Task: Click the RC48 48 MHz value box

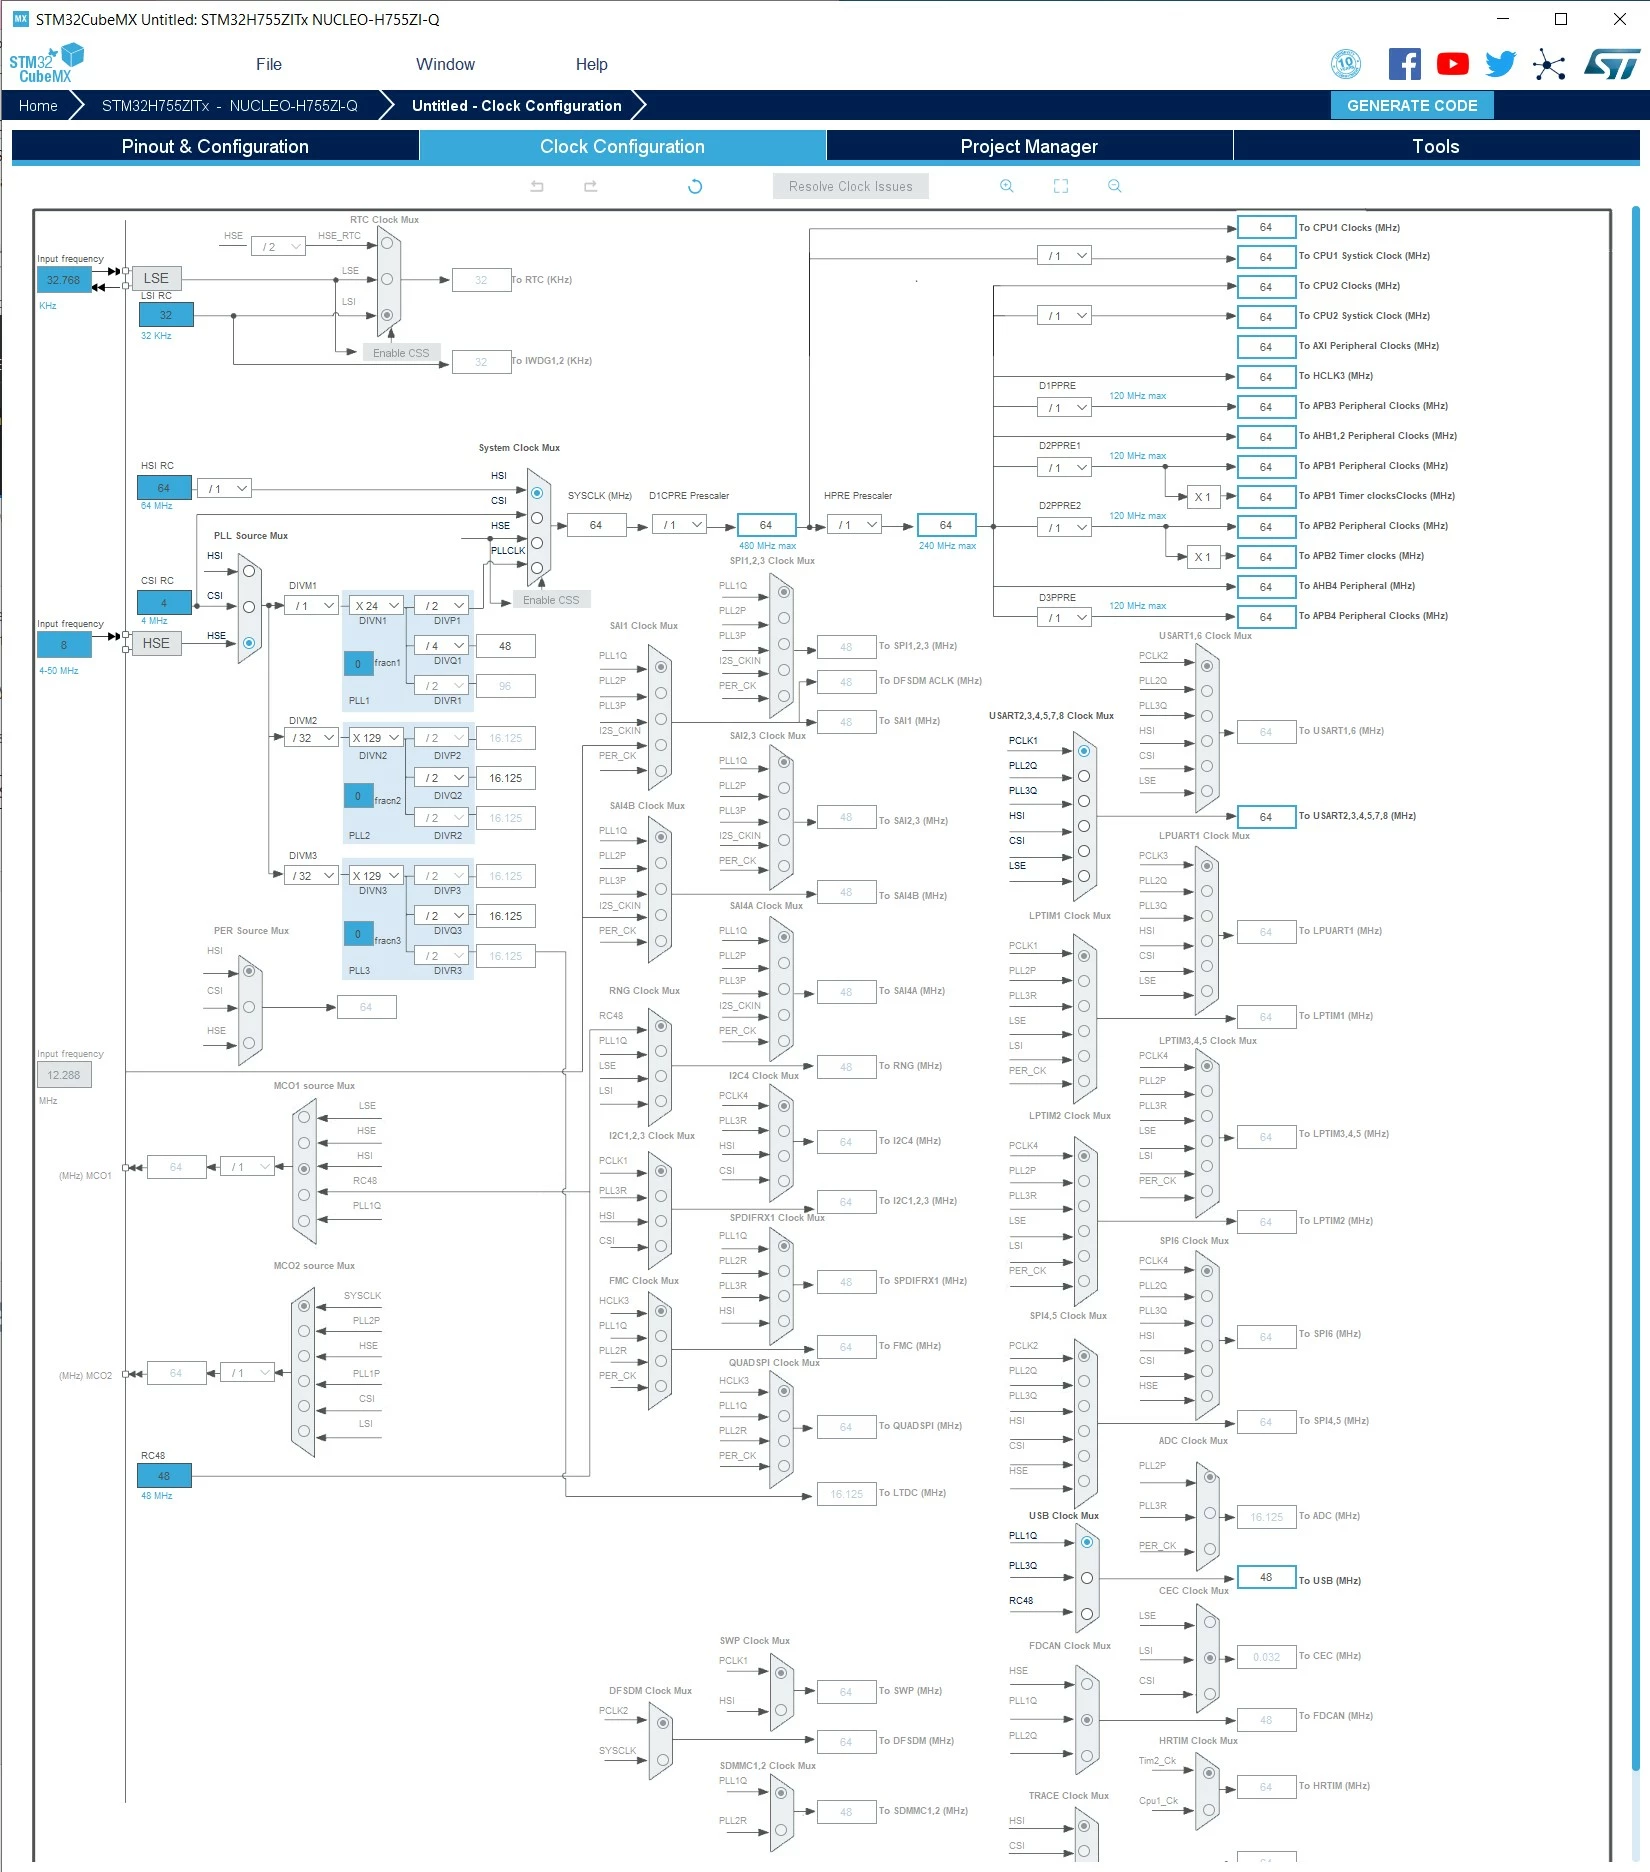Action: [x=164, y=1476]
